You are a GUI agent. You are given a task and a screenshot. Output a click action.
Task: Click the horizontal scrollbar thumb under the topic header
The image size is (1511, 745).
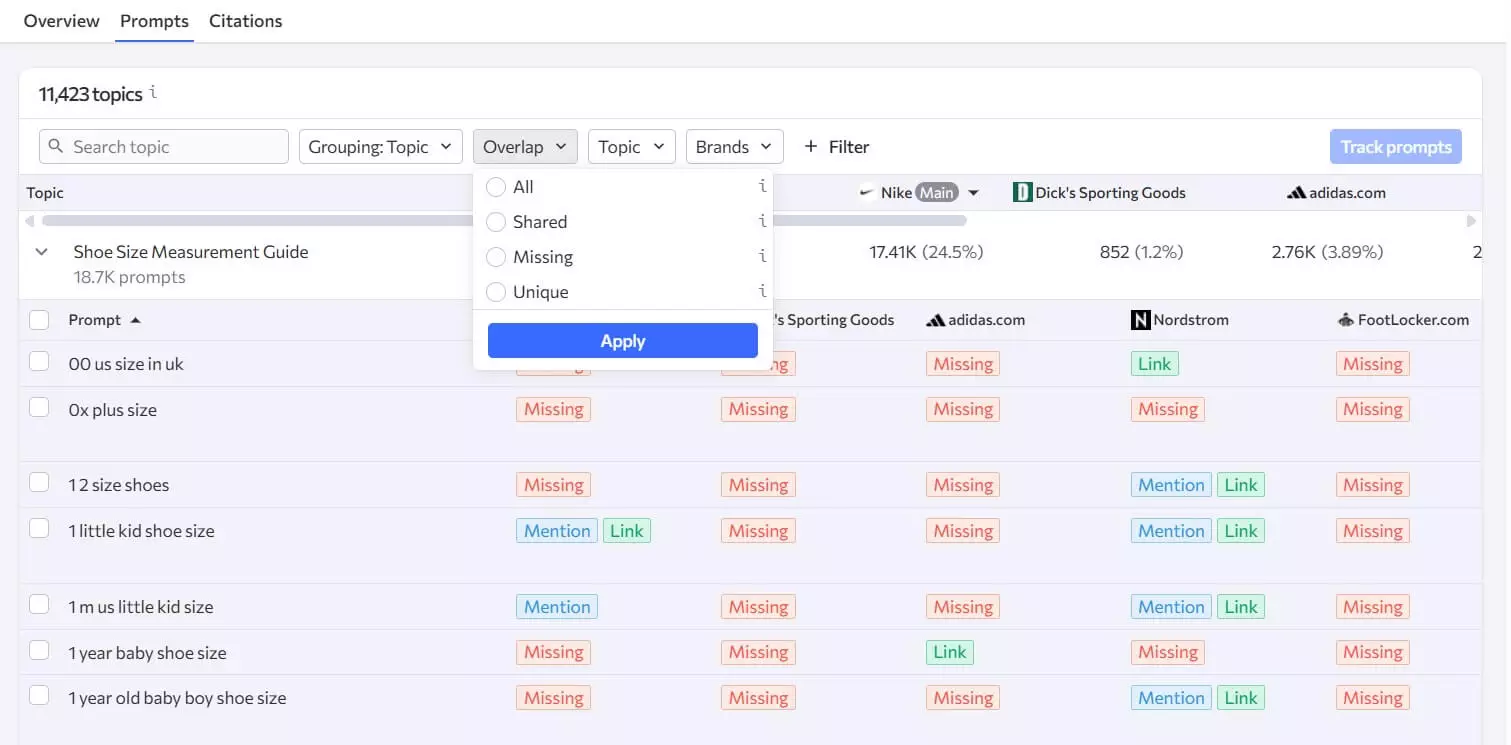(x=504, y=220)
